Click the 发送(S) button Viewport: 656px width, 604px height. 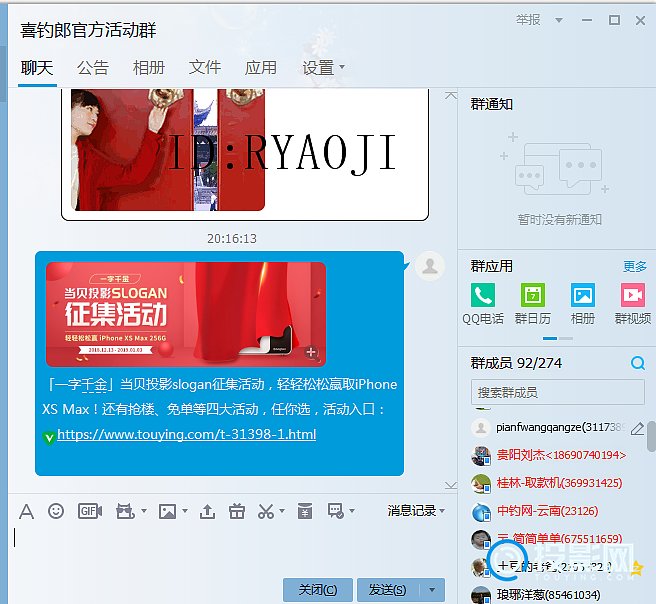(x=388, y=590)
